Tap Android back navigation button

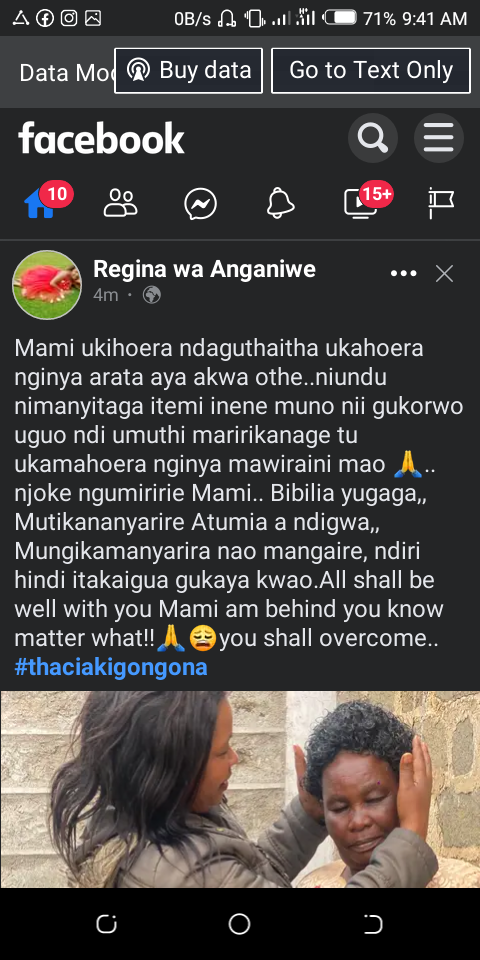373,924
